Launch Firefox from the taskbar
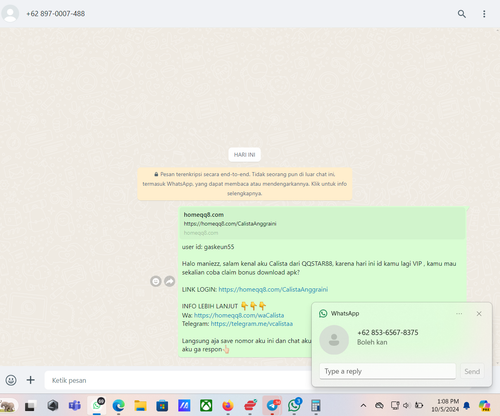Viewport: 500px width, 416px height. pyautogui.click(x=228, y=406)
